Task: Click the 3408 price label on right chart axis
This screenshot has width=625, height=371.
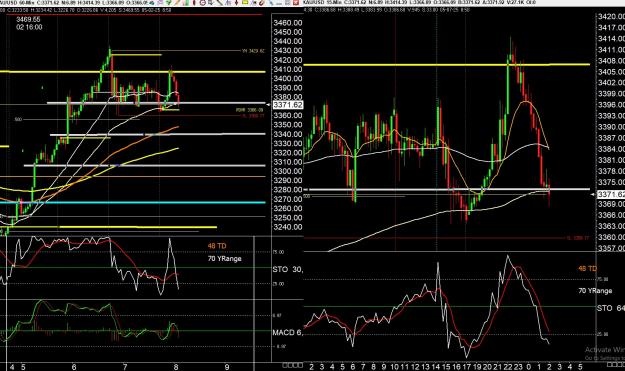Action: tap(611, 61)
